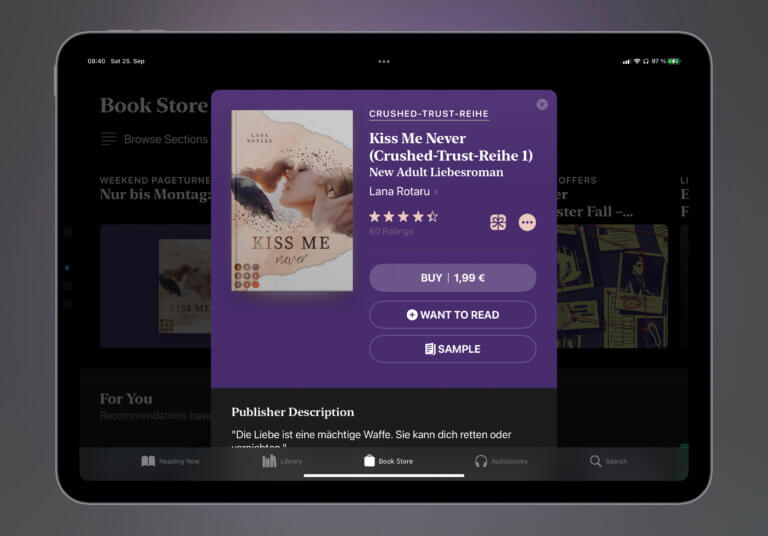Viewport: 768px width, 536px height.
Task: Open the Crushed-Trust-Reihe series link
Action: (429, 114)
